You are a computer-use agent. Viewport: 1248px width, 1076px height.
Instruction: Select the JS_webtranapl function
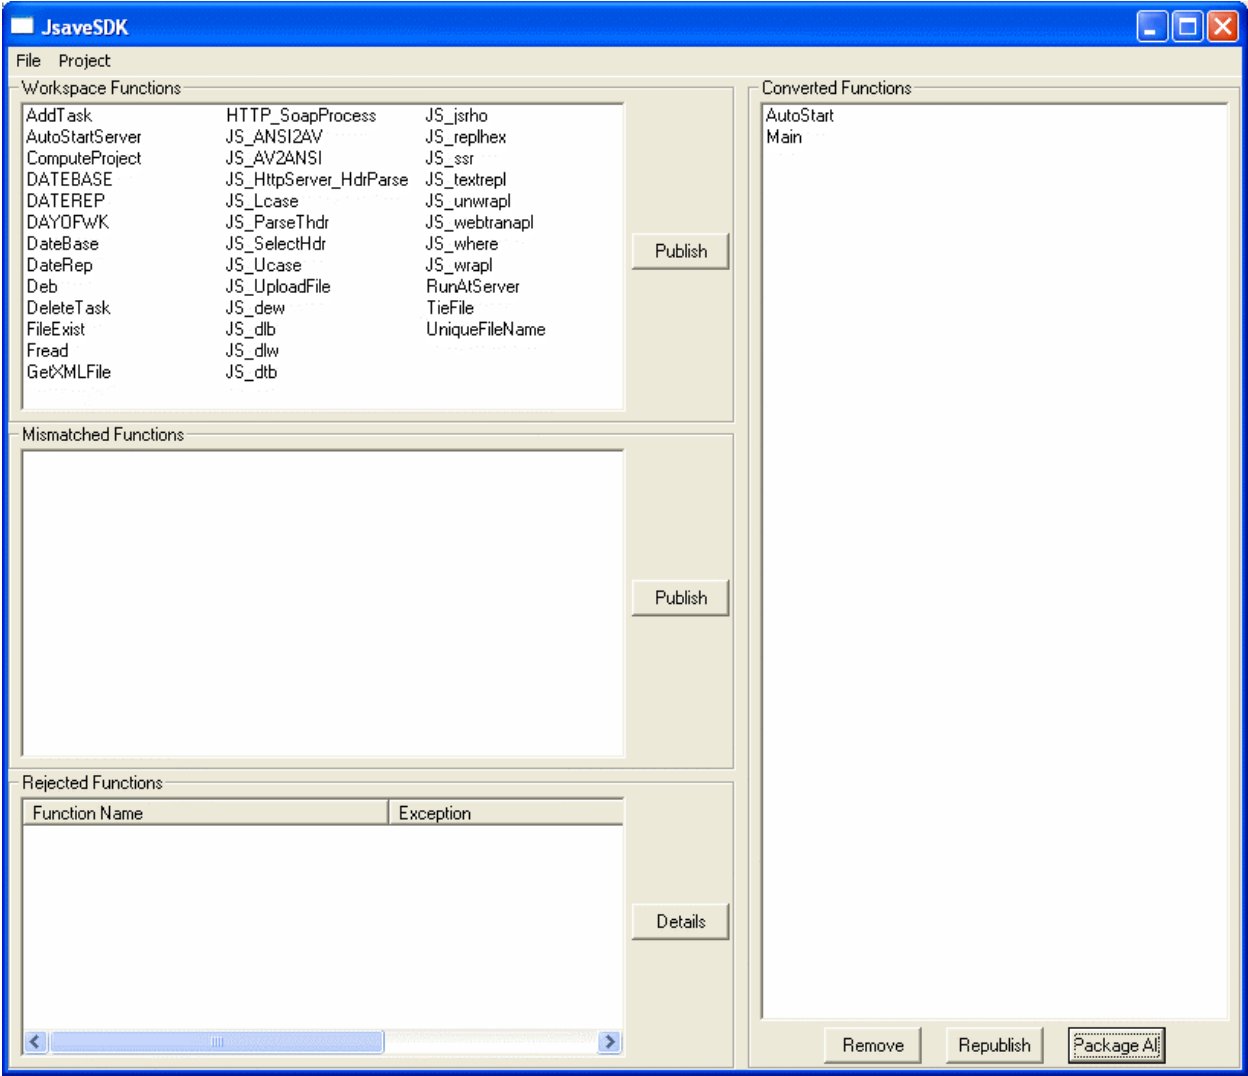click(x=480, y=222)
